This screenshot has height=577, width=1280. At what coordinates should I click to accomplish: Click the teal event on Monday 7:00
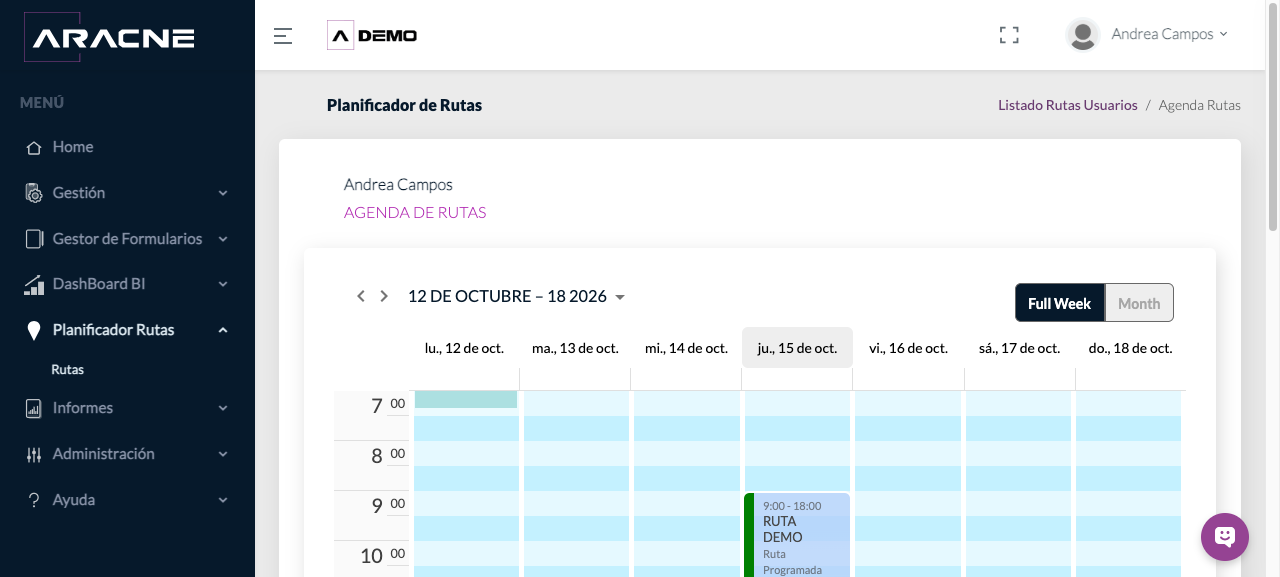(x=466, y=399)
